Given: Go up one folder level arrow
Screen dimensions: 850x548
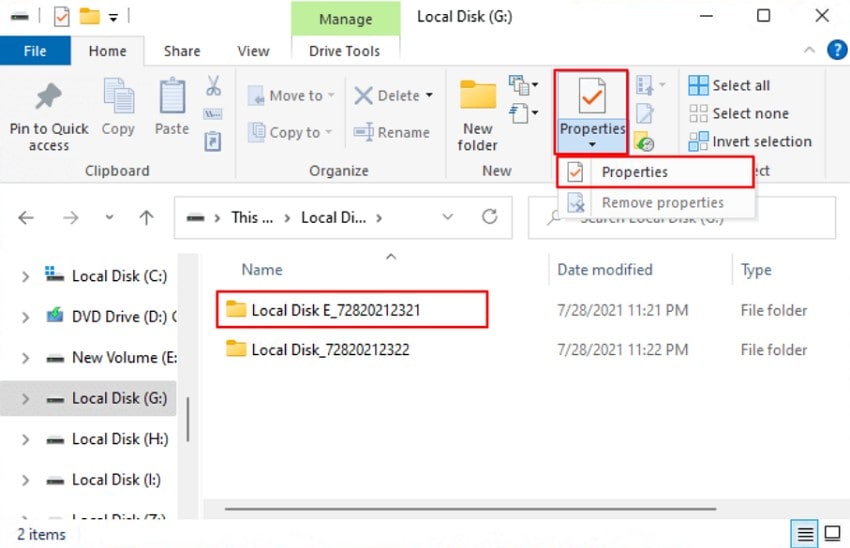Looking at the screenshot, I should 146,218.
